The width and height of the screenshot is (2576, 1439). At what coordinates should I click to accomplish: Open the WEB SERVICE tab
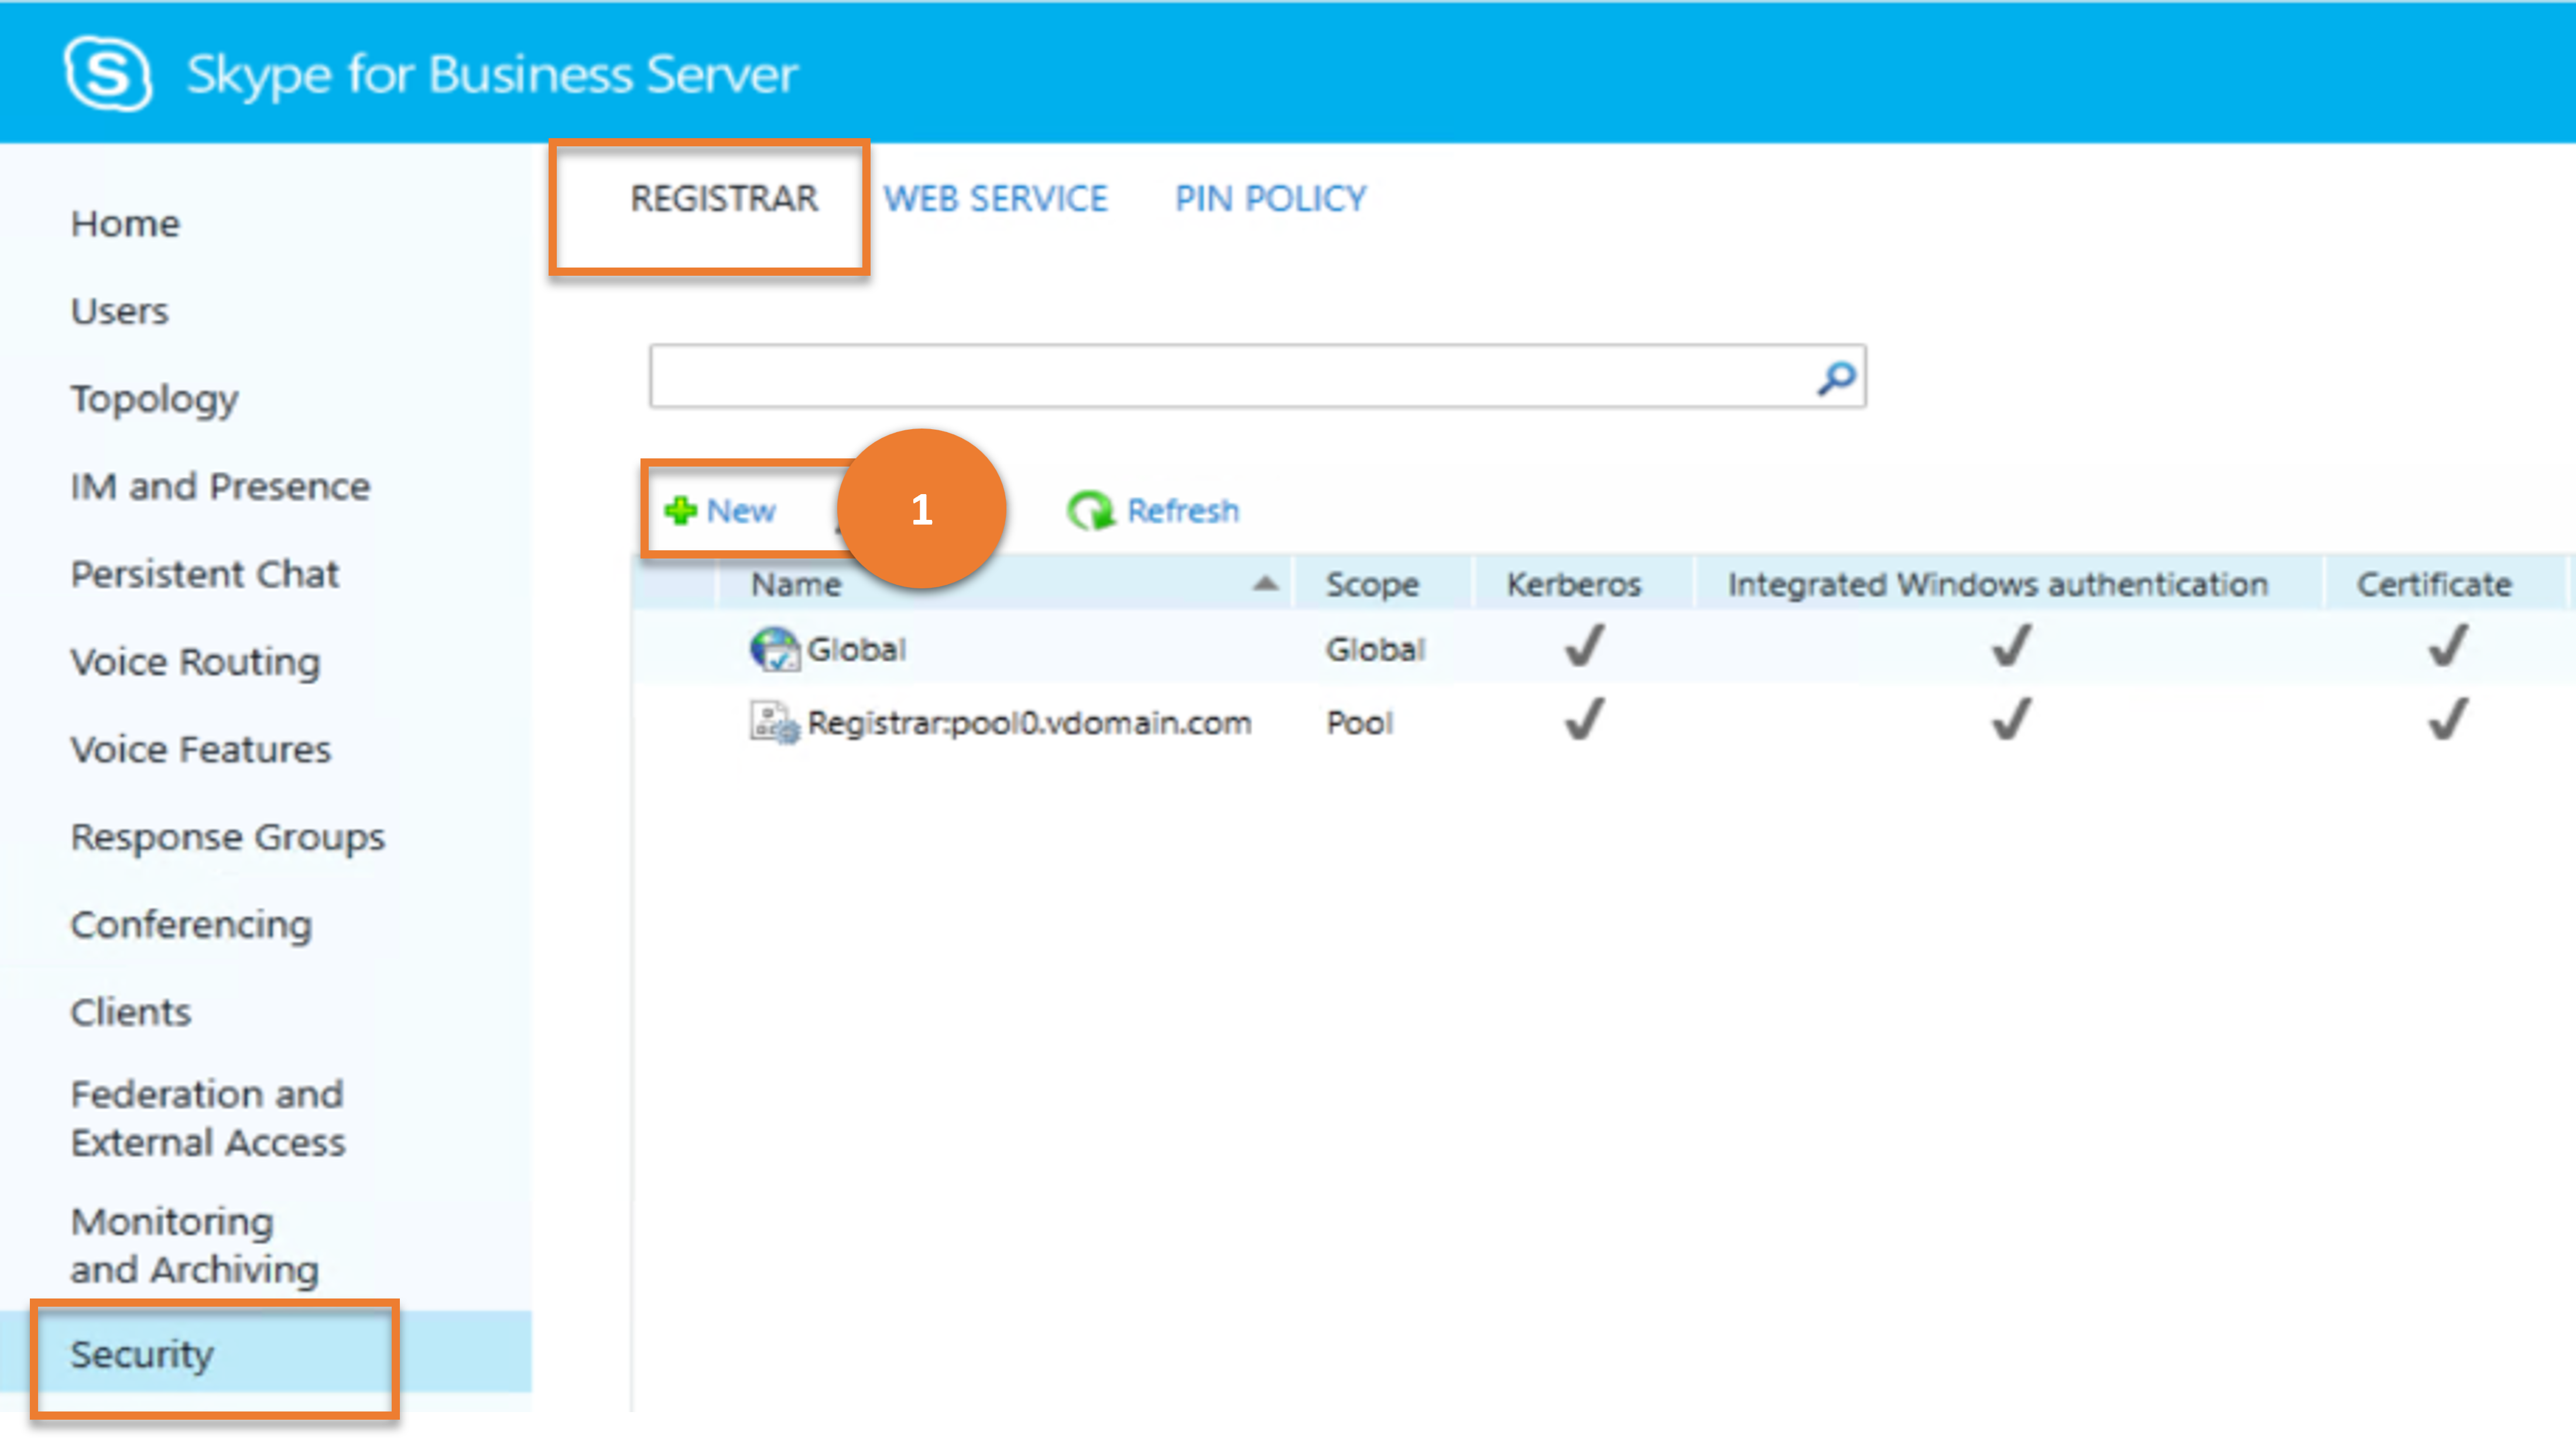coord(995,198)
